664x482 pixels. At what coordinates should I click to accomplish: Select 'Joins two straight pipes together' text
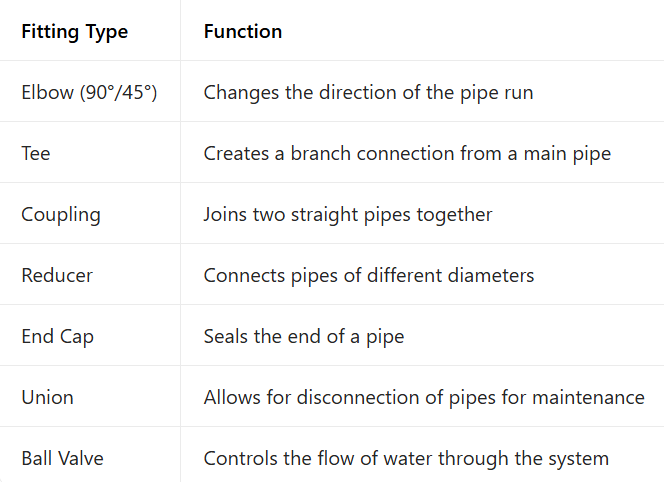pos(348,215)
